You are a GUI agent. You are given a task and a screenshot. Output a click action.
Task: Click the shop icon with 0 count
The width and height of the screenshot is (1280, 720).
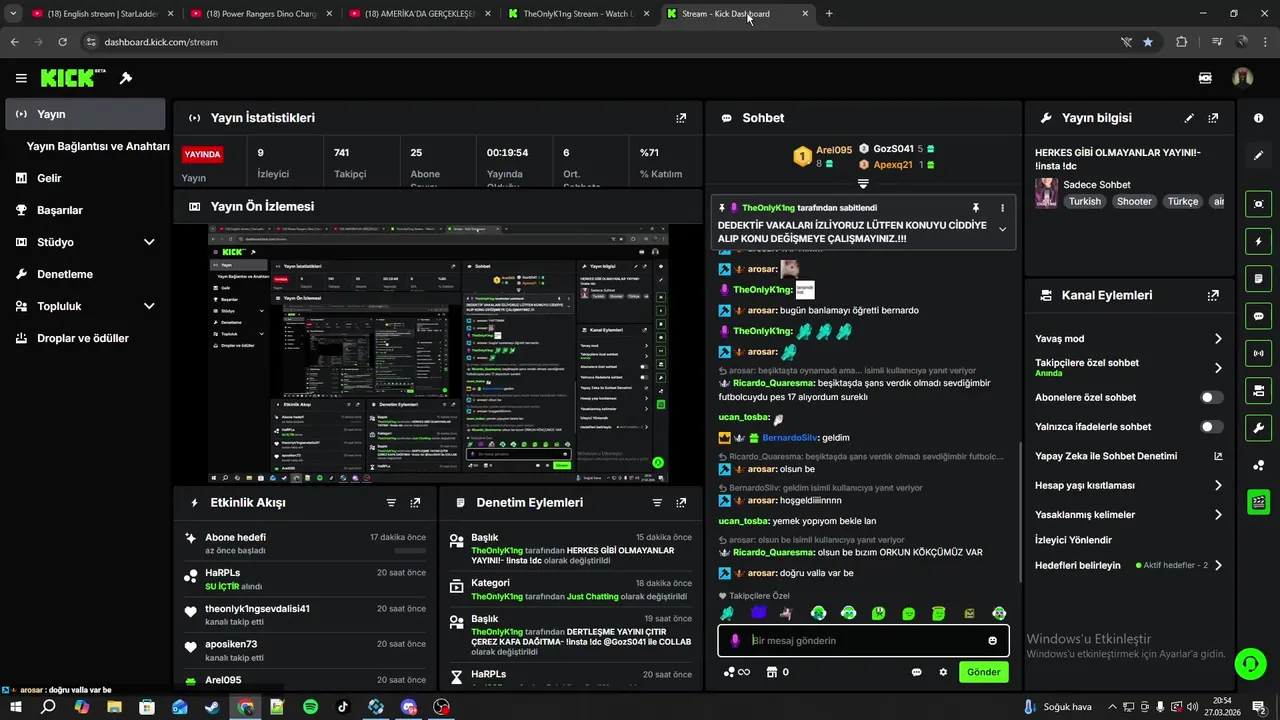[777, 672]
